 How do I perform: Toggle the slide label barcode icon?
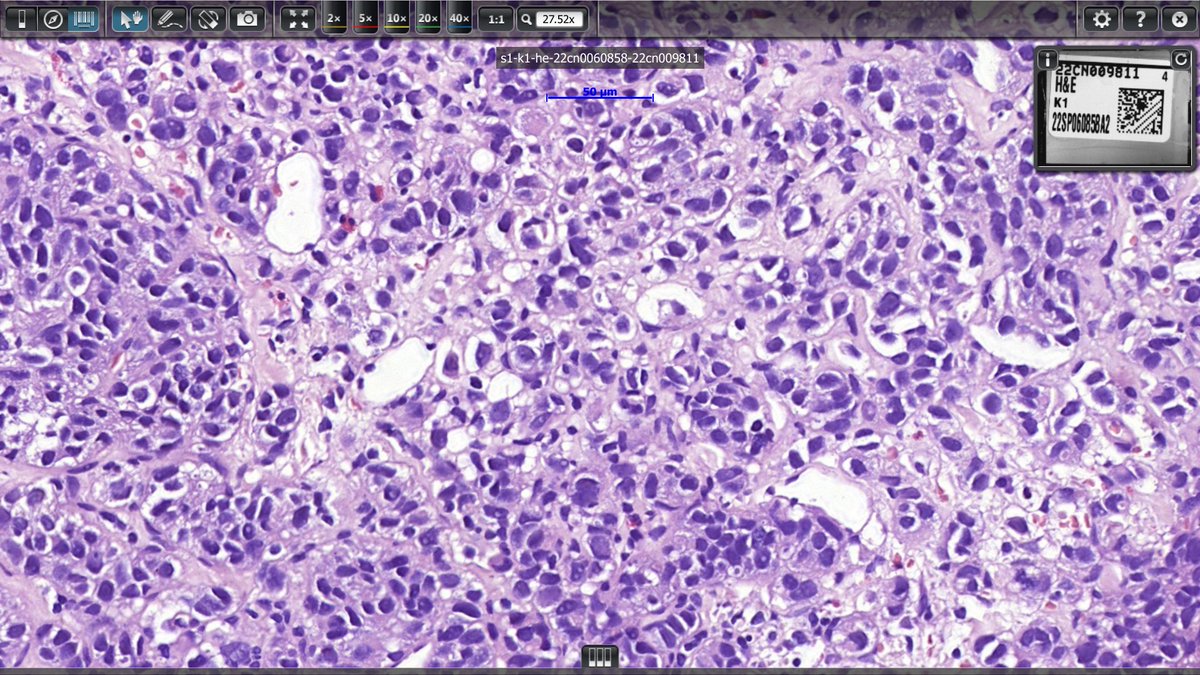[x=84, y=19]
